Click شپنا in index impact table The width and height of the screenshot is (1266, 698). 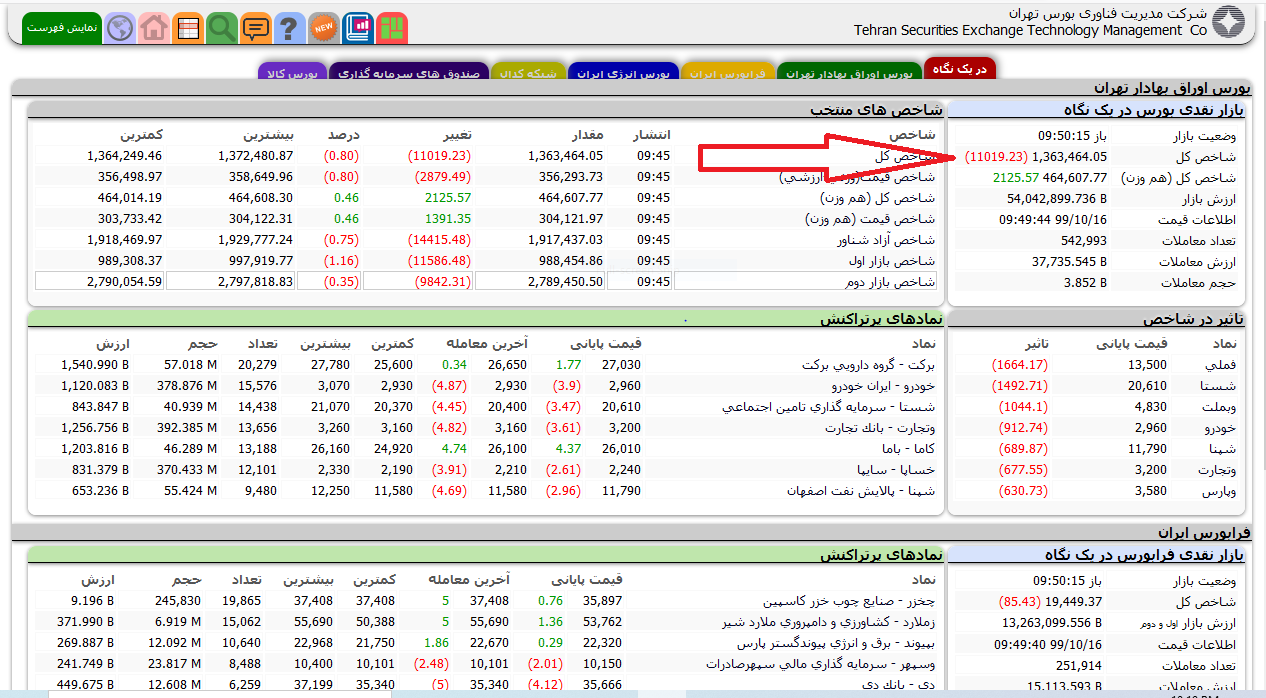pos(1221,449)
